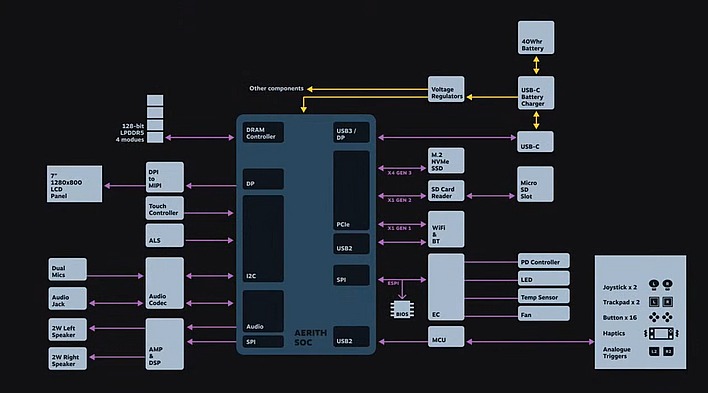Click the PCIe block
708x393 pixels.
click(x=351, y=191)
